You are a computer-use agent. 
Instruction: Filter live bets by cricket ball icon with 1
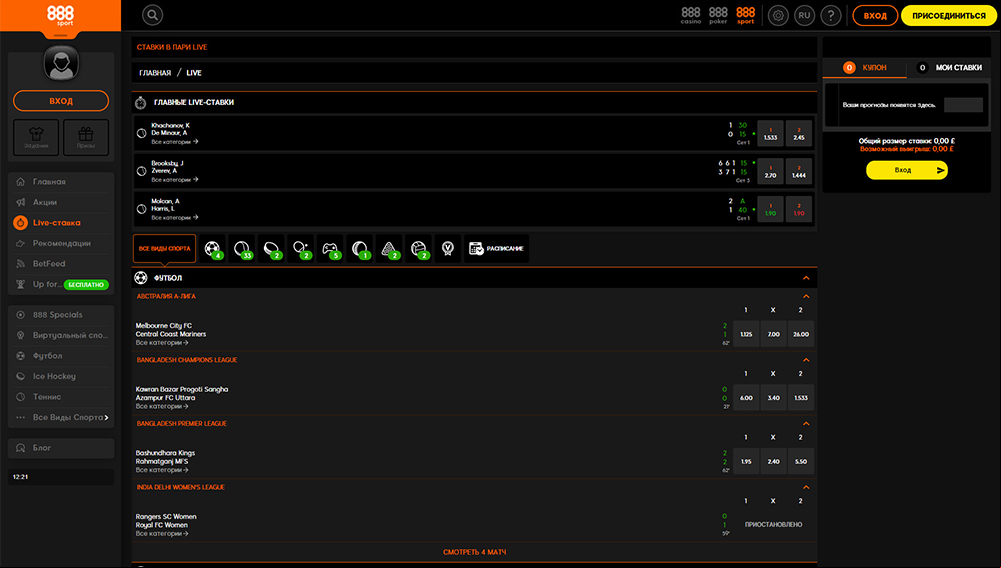tap(359, 248)
